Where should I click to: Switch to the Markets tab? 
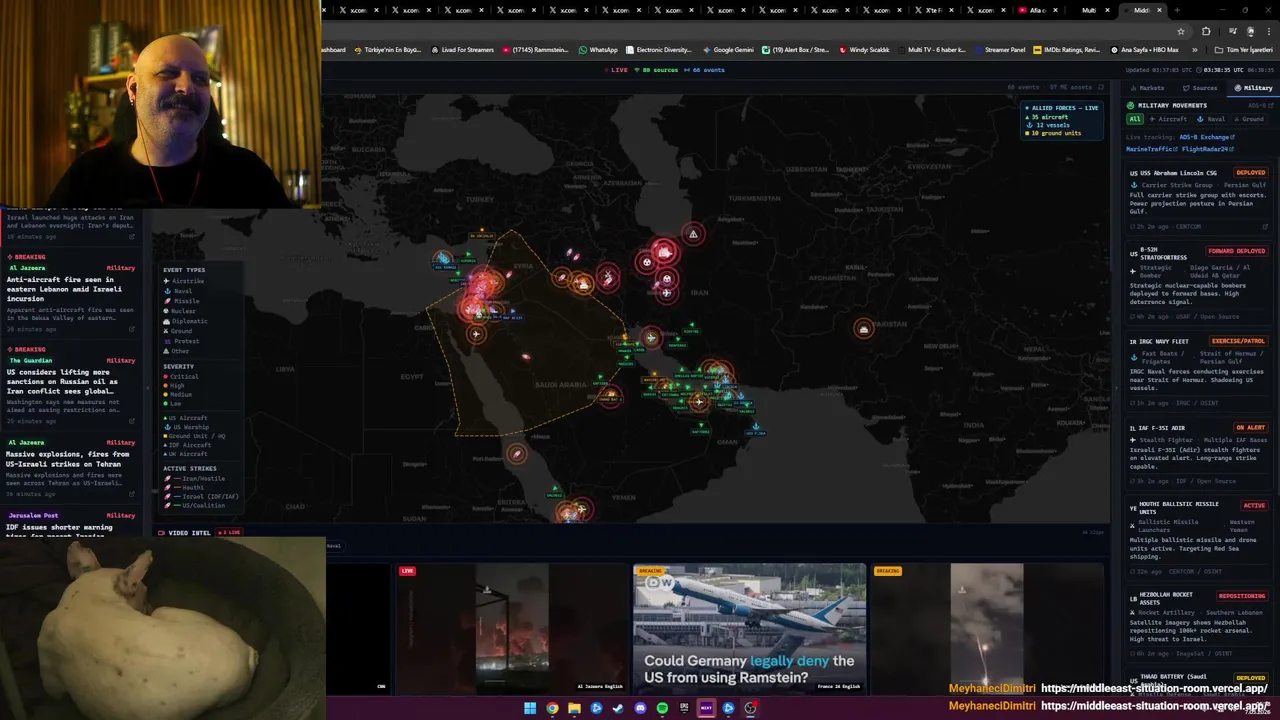(1147, 88)
